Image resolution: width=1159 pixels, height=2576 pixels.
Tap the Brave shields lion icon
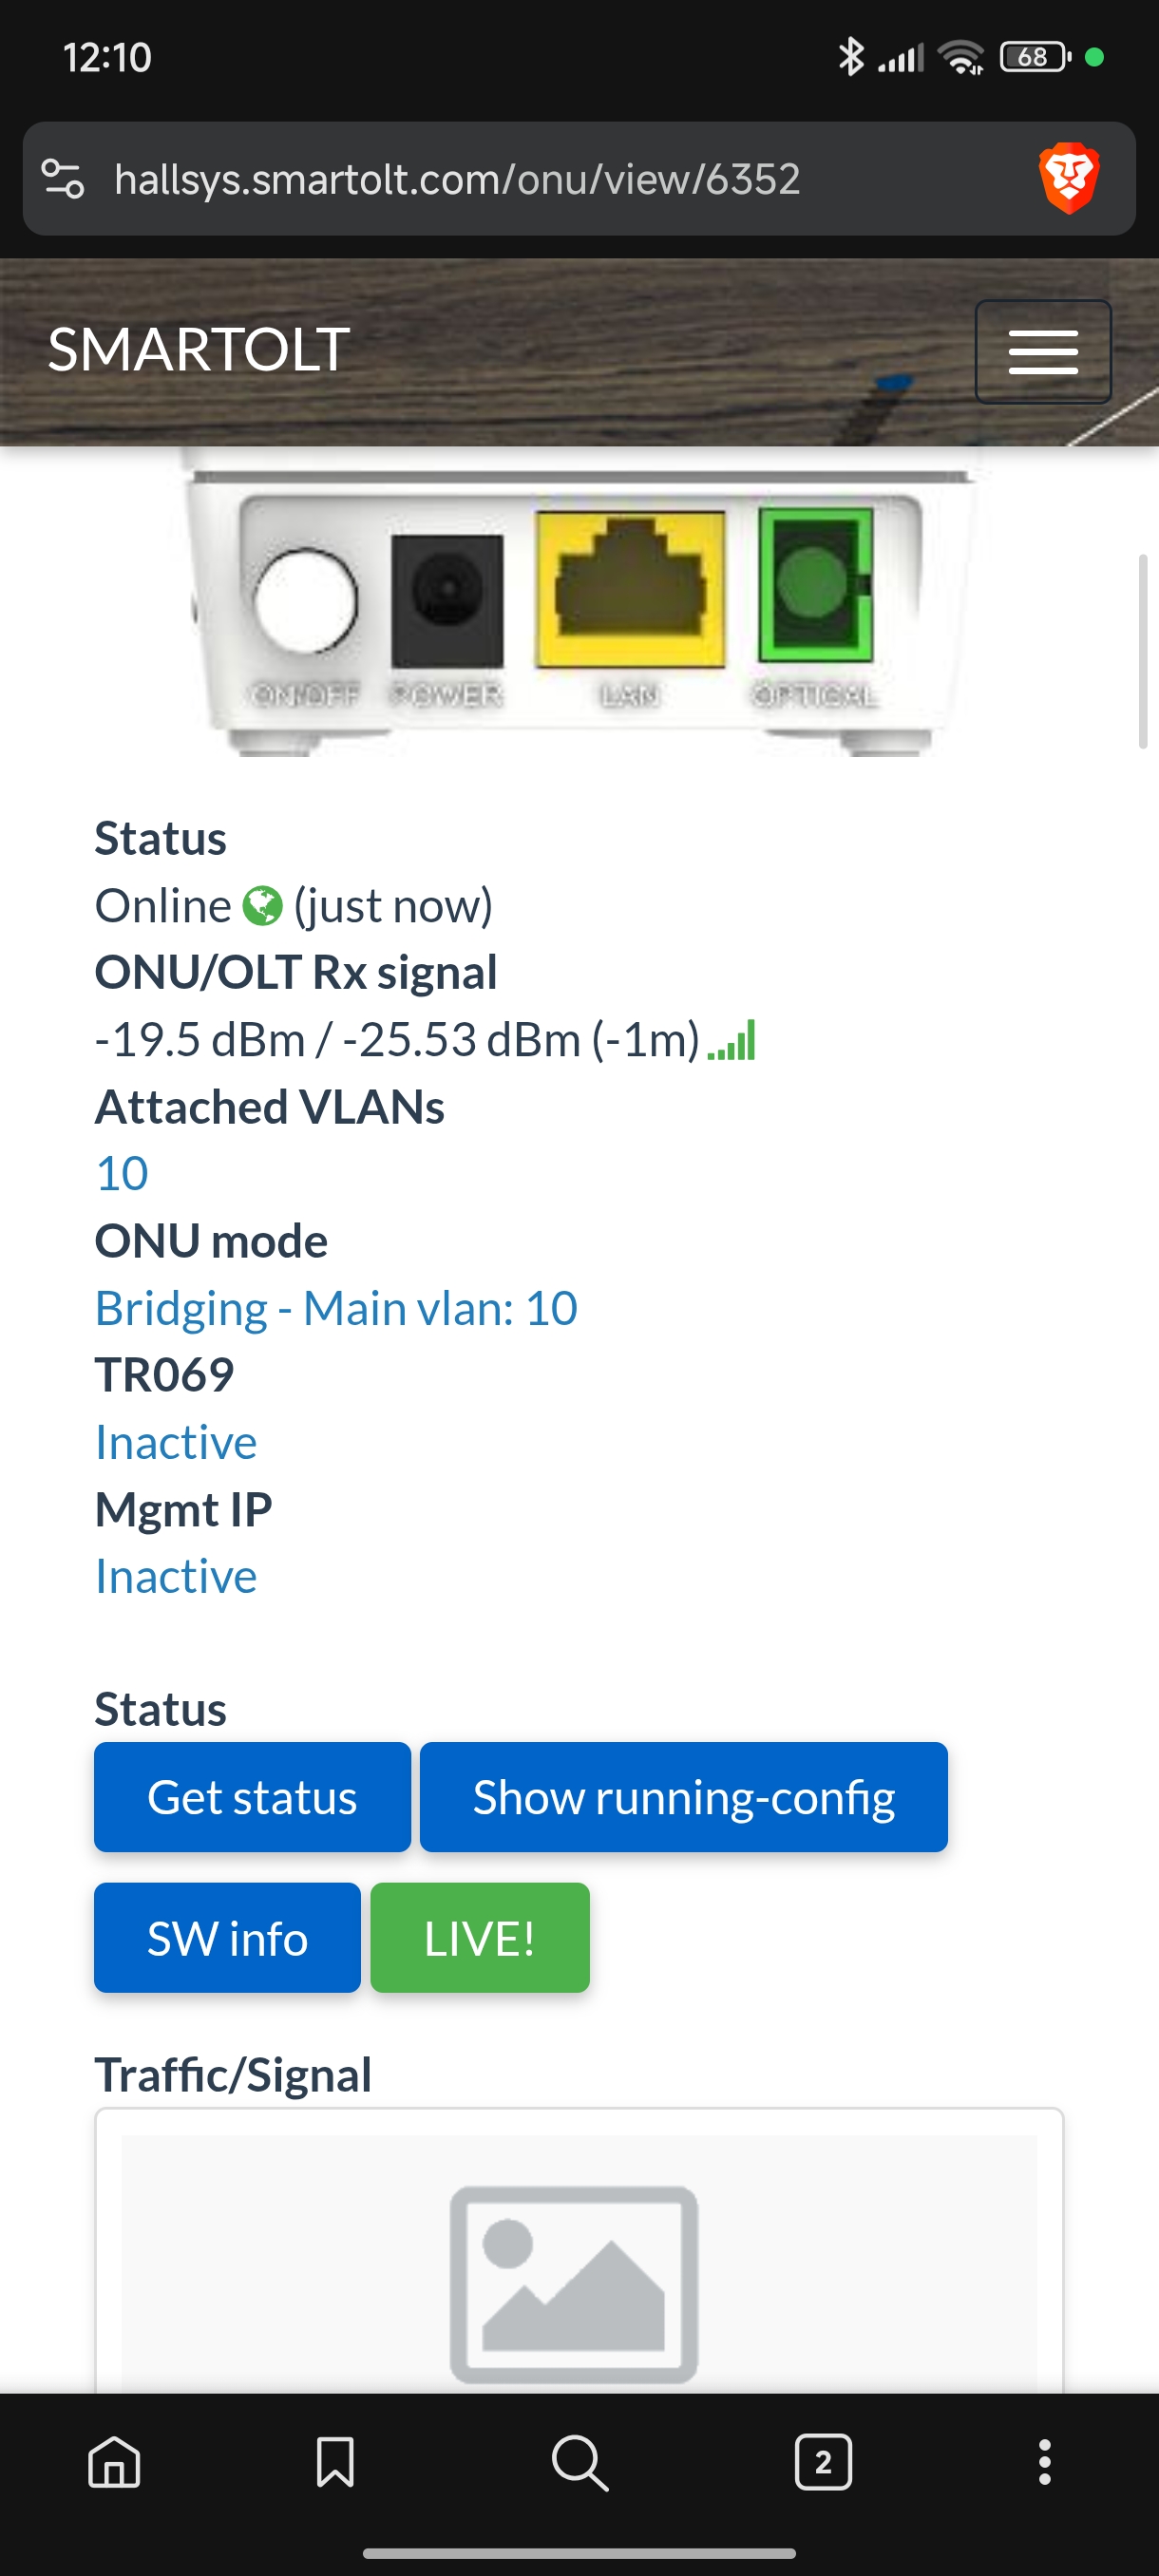[x=1069, y=179]
